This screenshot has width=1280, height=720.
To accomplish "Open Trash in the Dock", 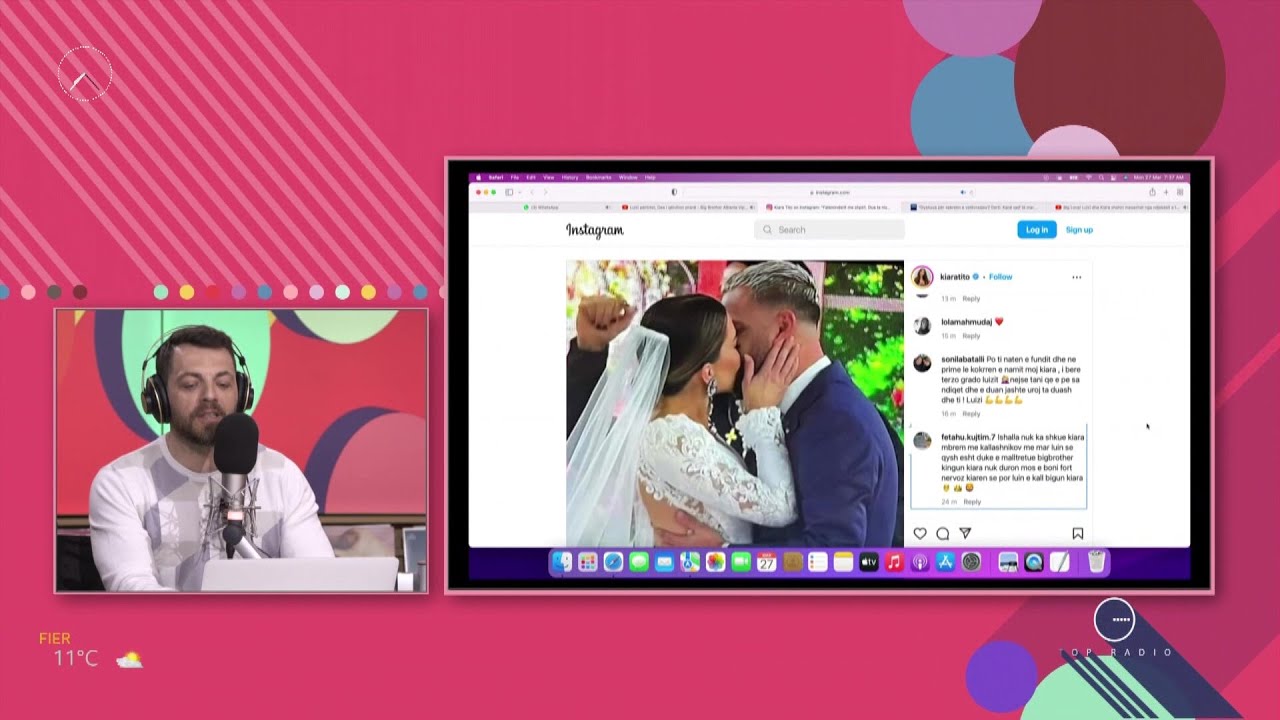I will (x=1096, y=562).
